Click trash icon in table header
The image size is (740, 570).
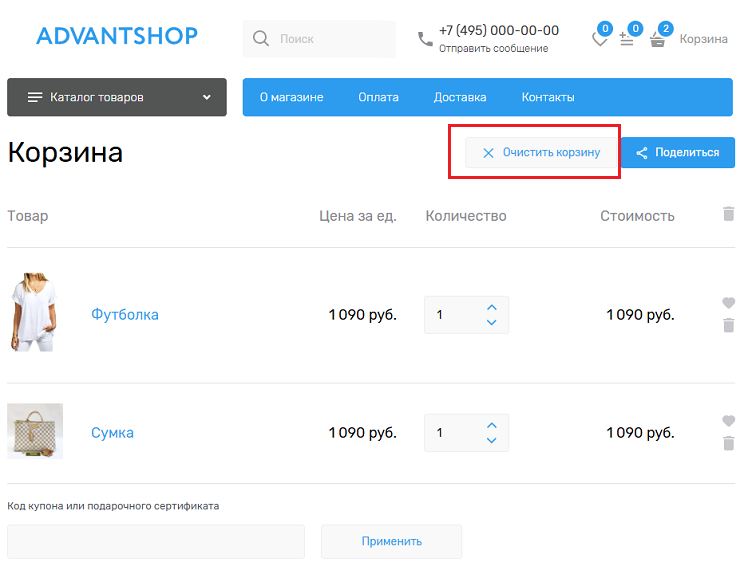pyautogui.click(x=728, y=214)
